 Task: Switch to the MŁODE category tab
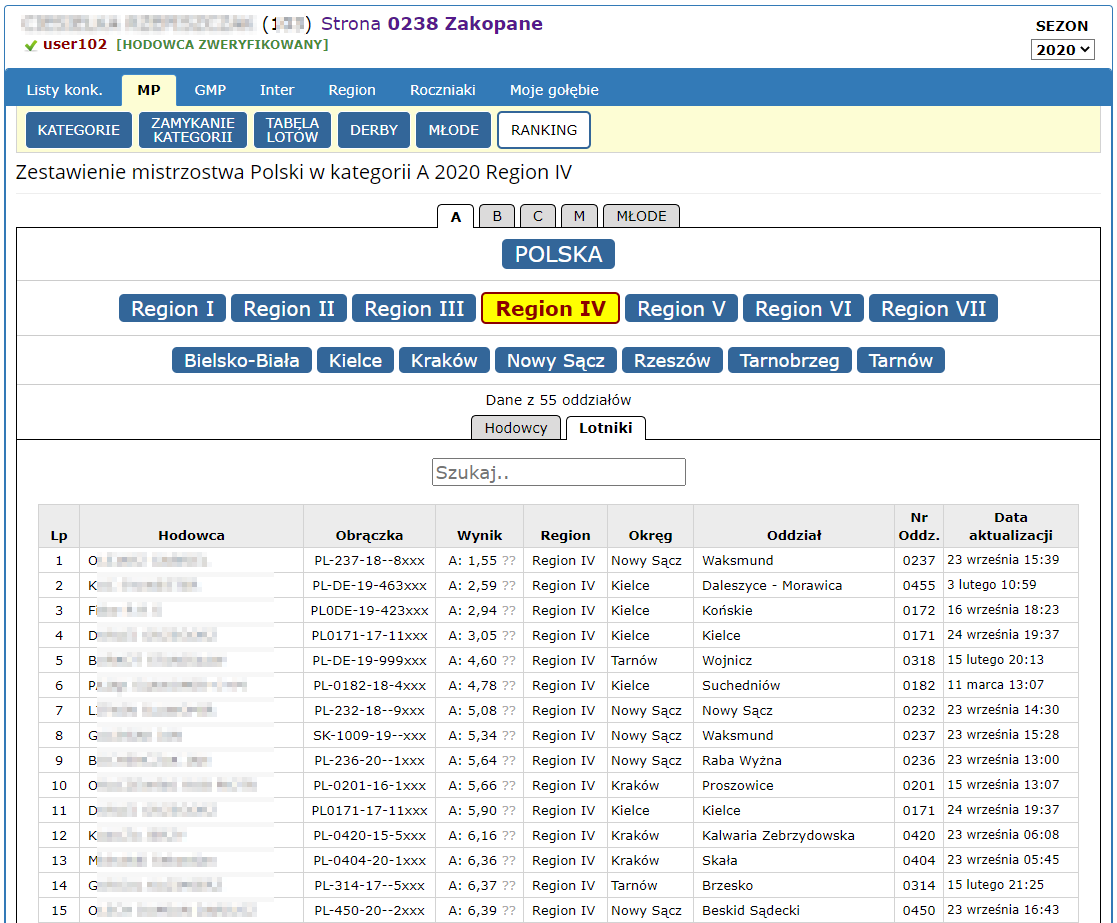coord(641,216)
